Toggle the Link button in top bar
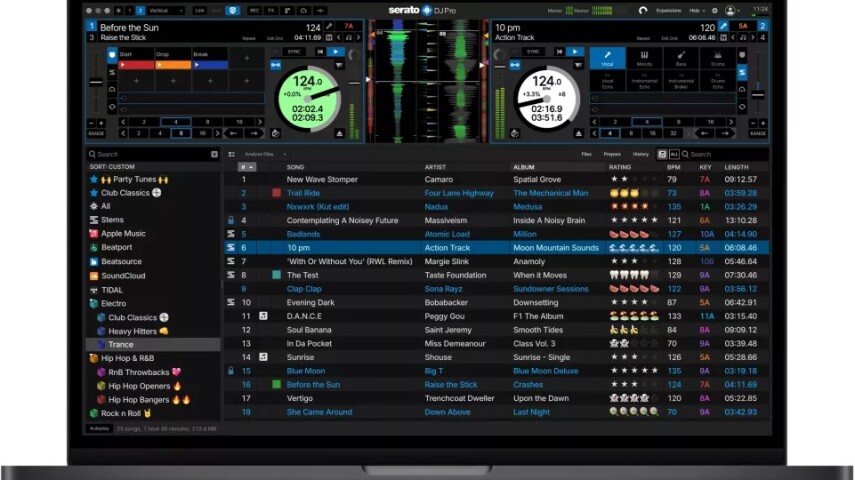 [200, 10]
